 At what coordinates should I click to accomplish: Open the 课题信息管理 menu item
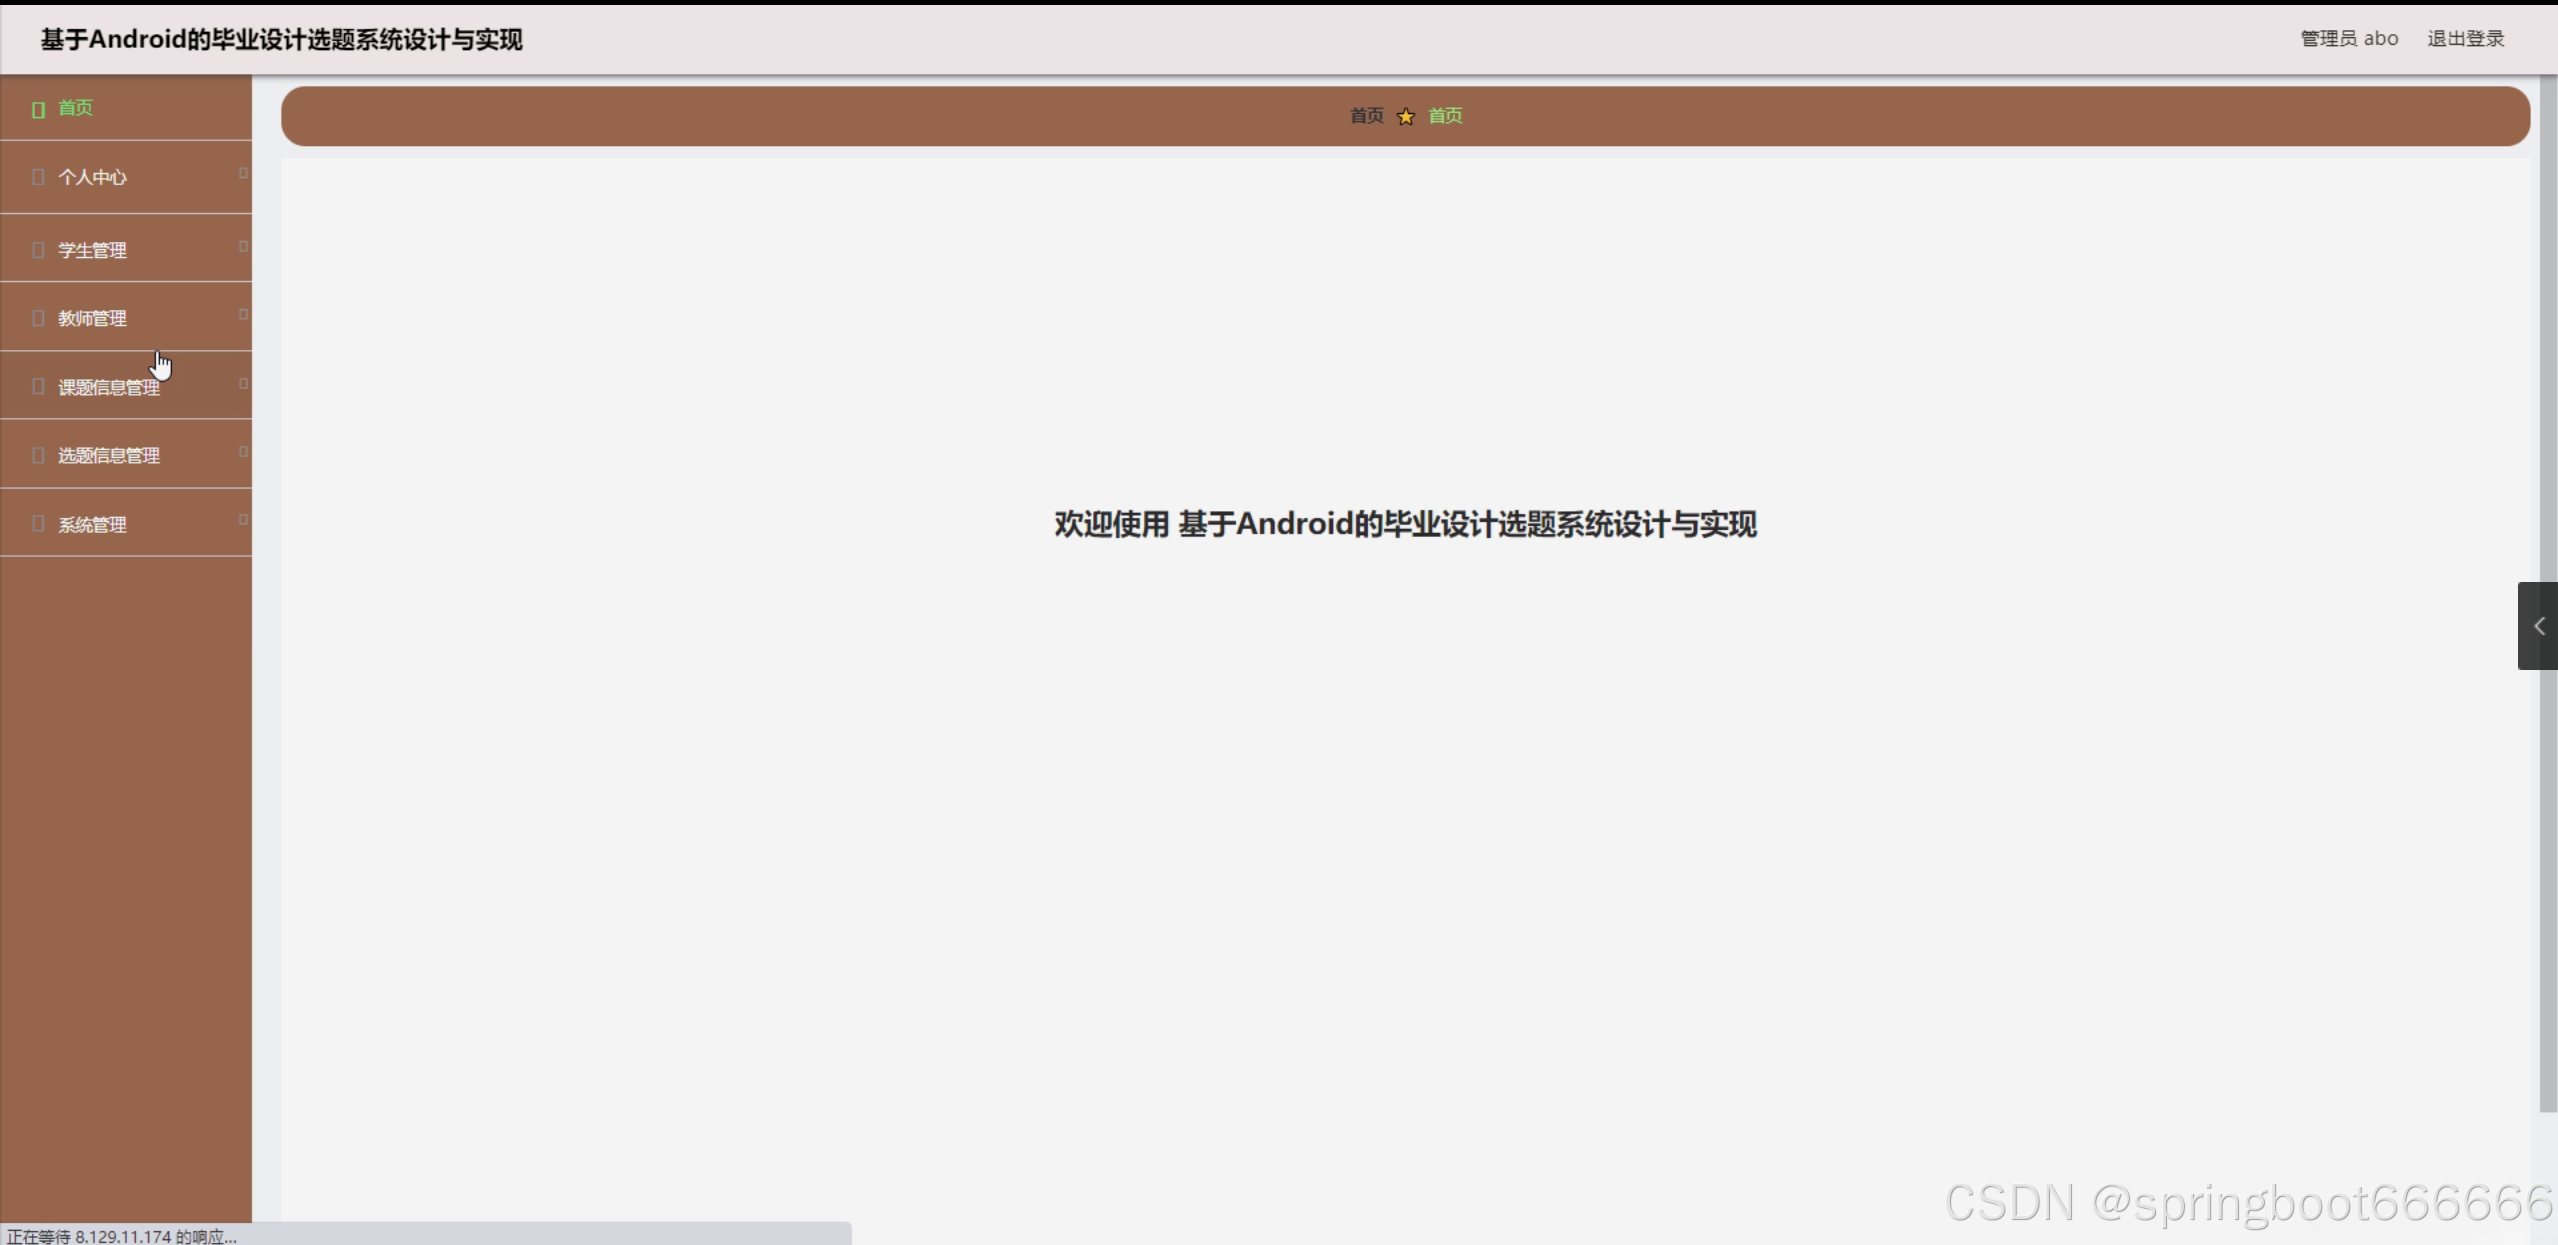(109, 387)
